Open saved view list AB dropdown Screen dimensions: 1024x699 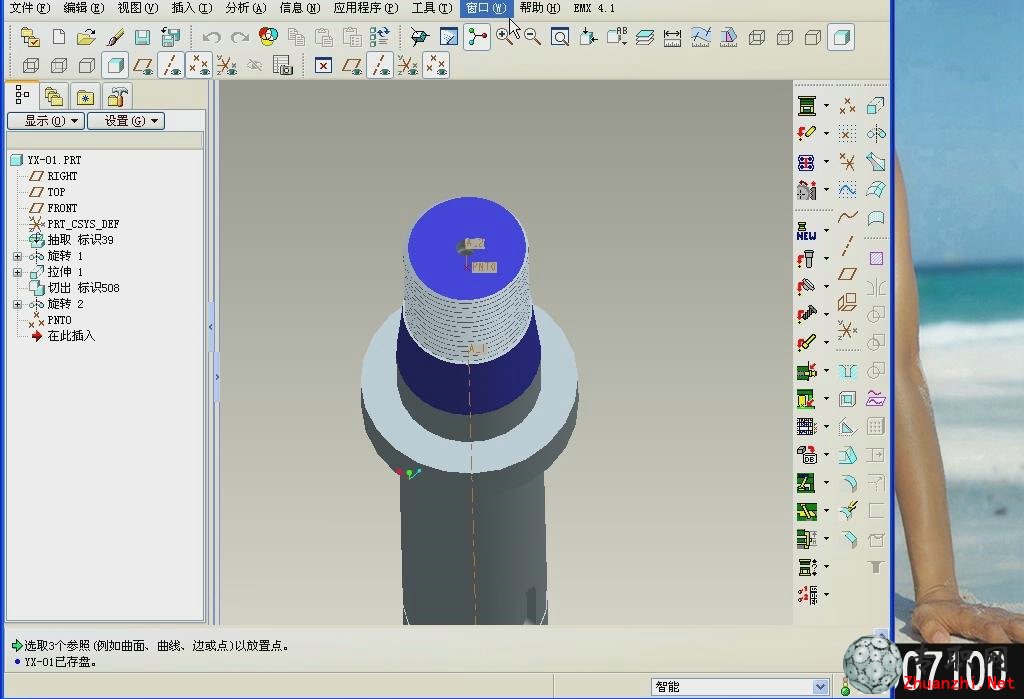click(616, 37)
